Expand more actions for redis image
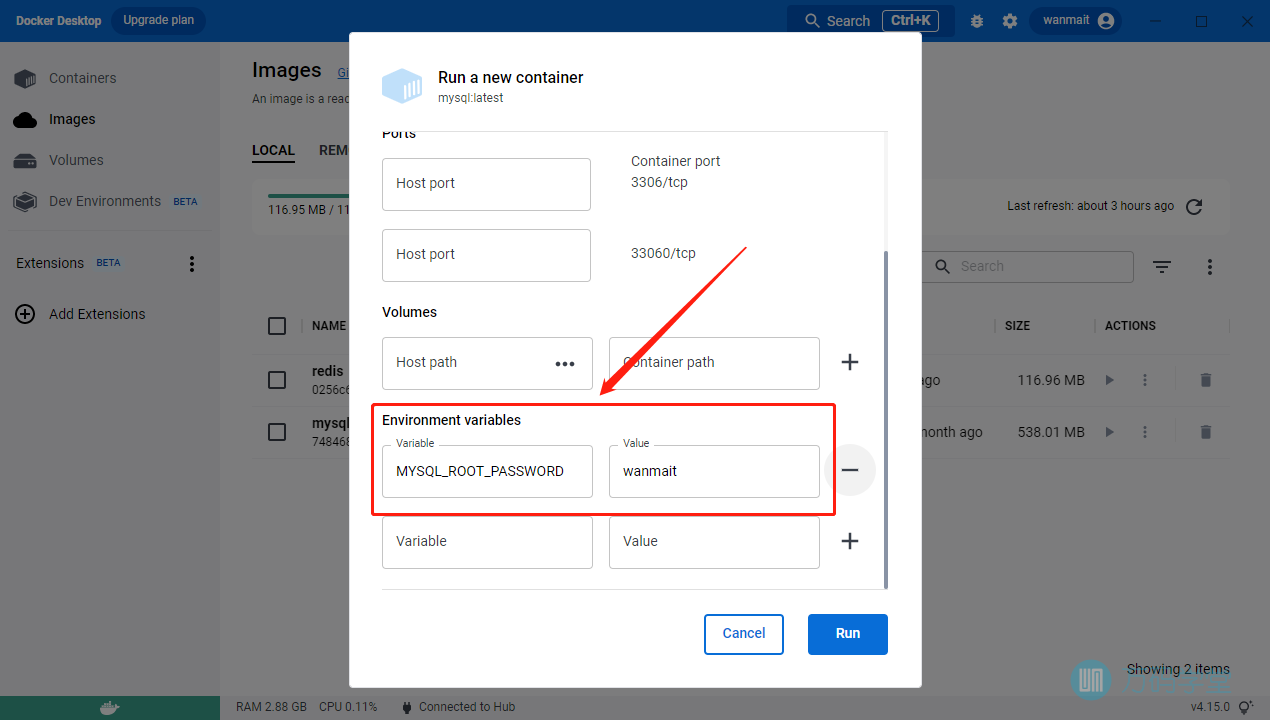Screen dimensions: 1270x720 click(1145, 380)
